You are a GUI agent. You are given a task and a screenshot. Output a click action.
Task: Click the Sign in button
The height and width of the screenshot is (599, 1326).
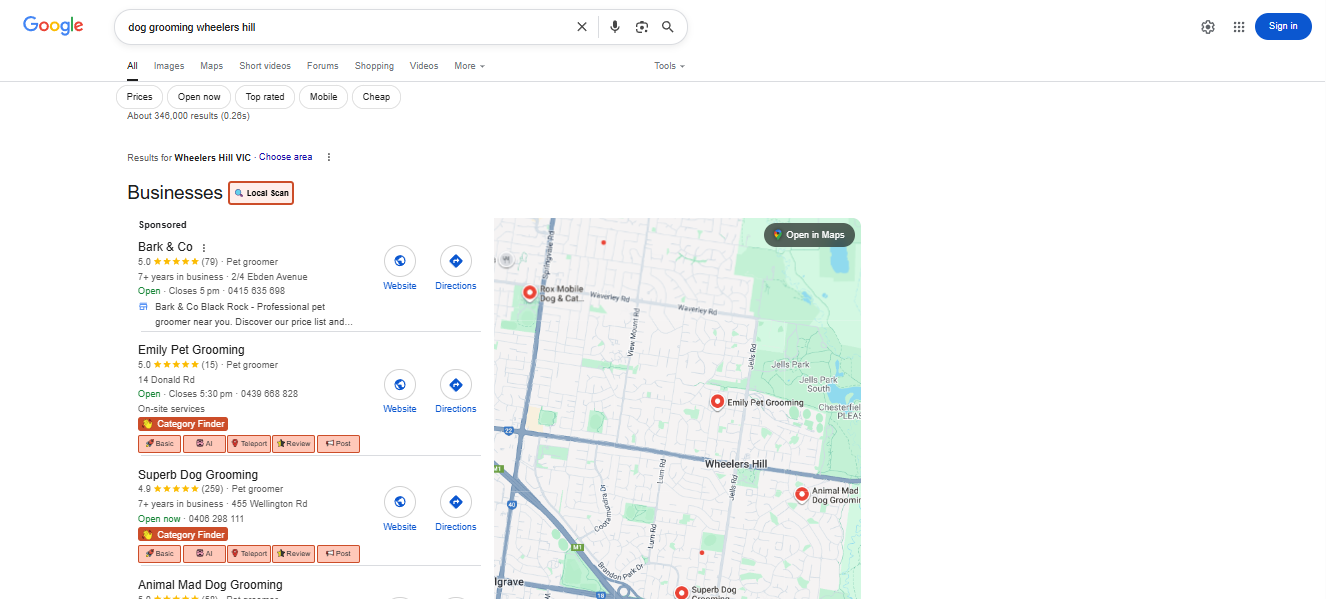[x=1282, y=27]
